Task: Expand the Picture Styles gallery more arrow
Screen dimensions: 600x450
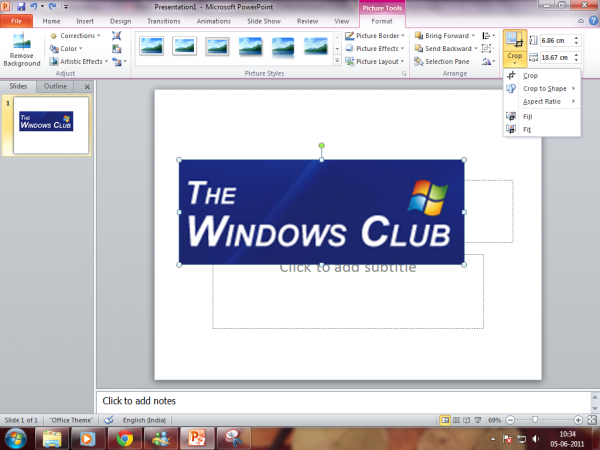Action: [x=337, y=61]
